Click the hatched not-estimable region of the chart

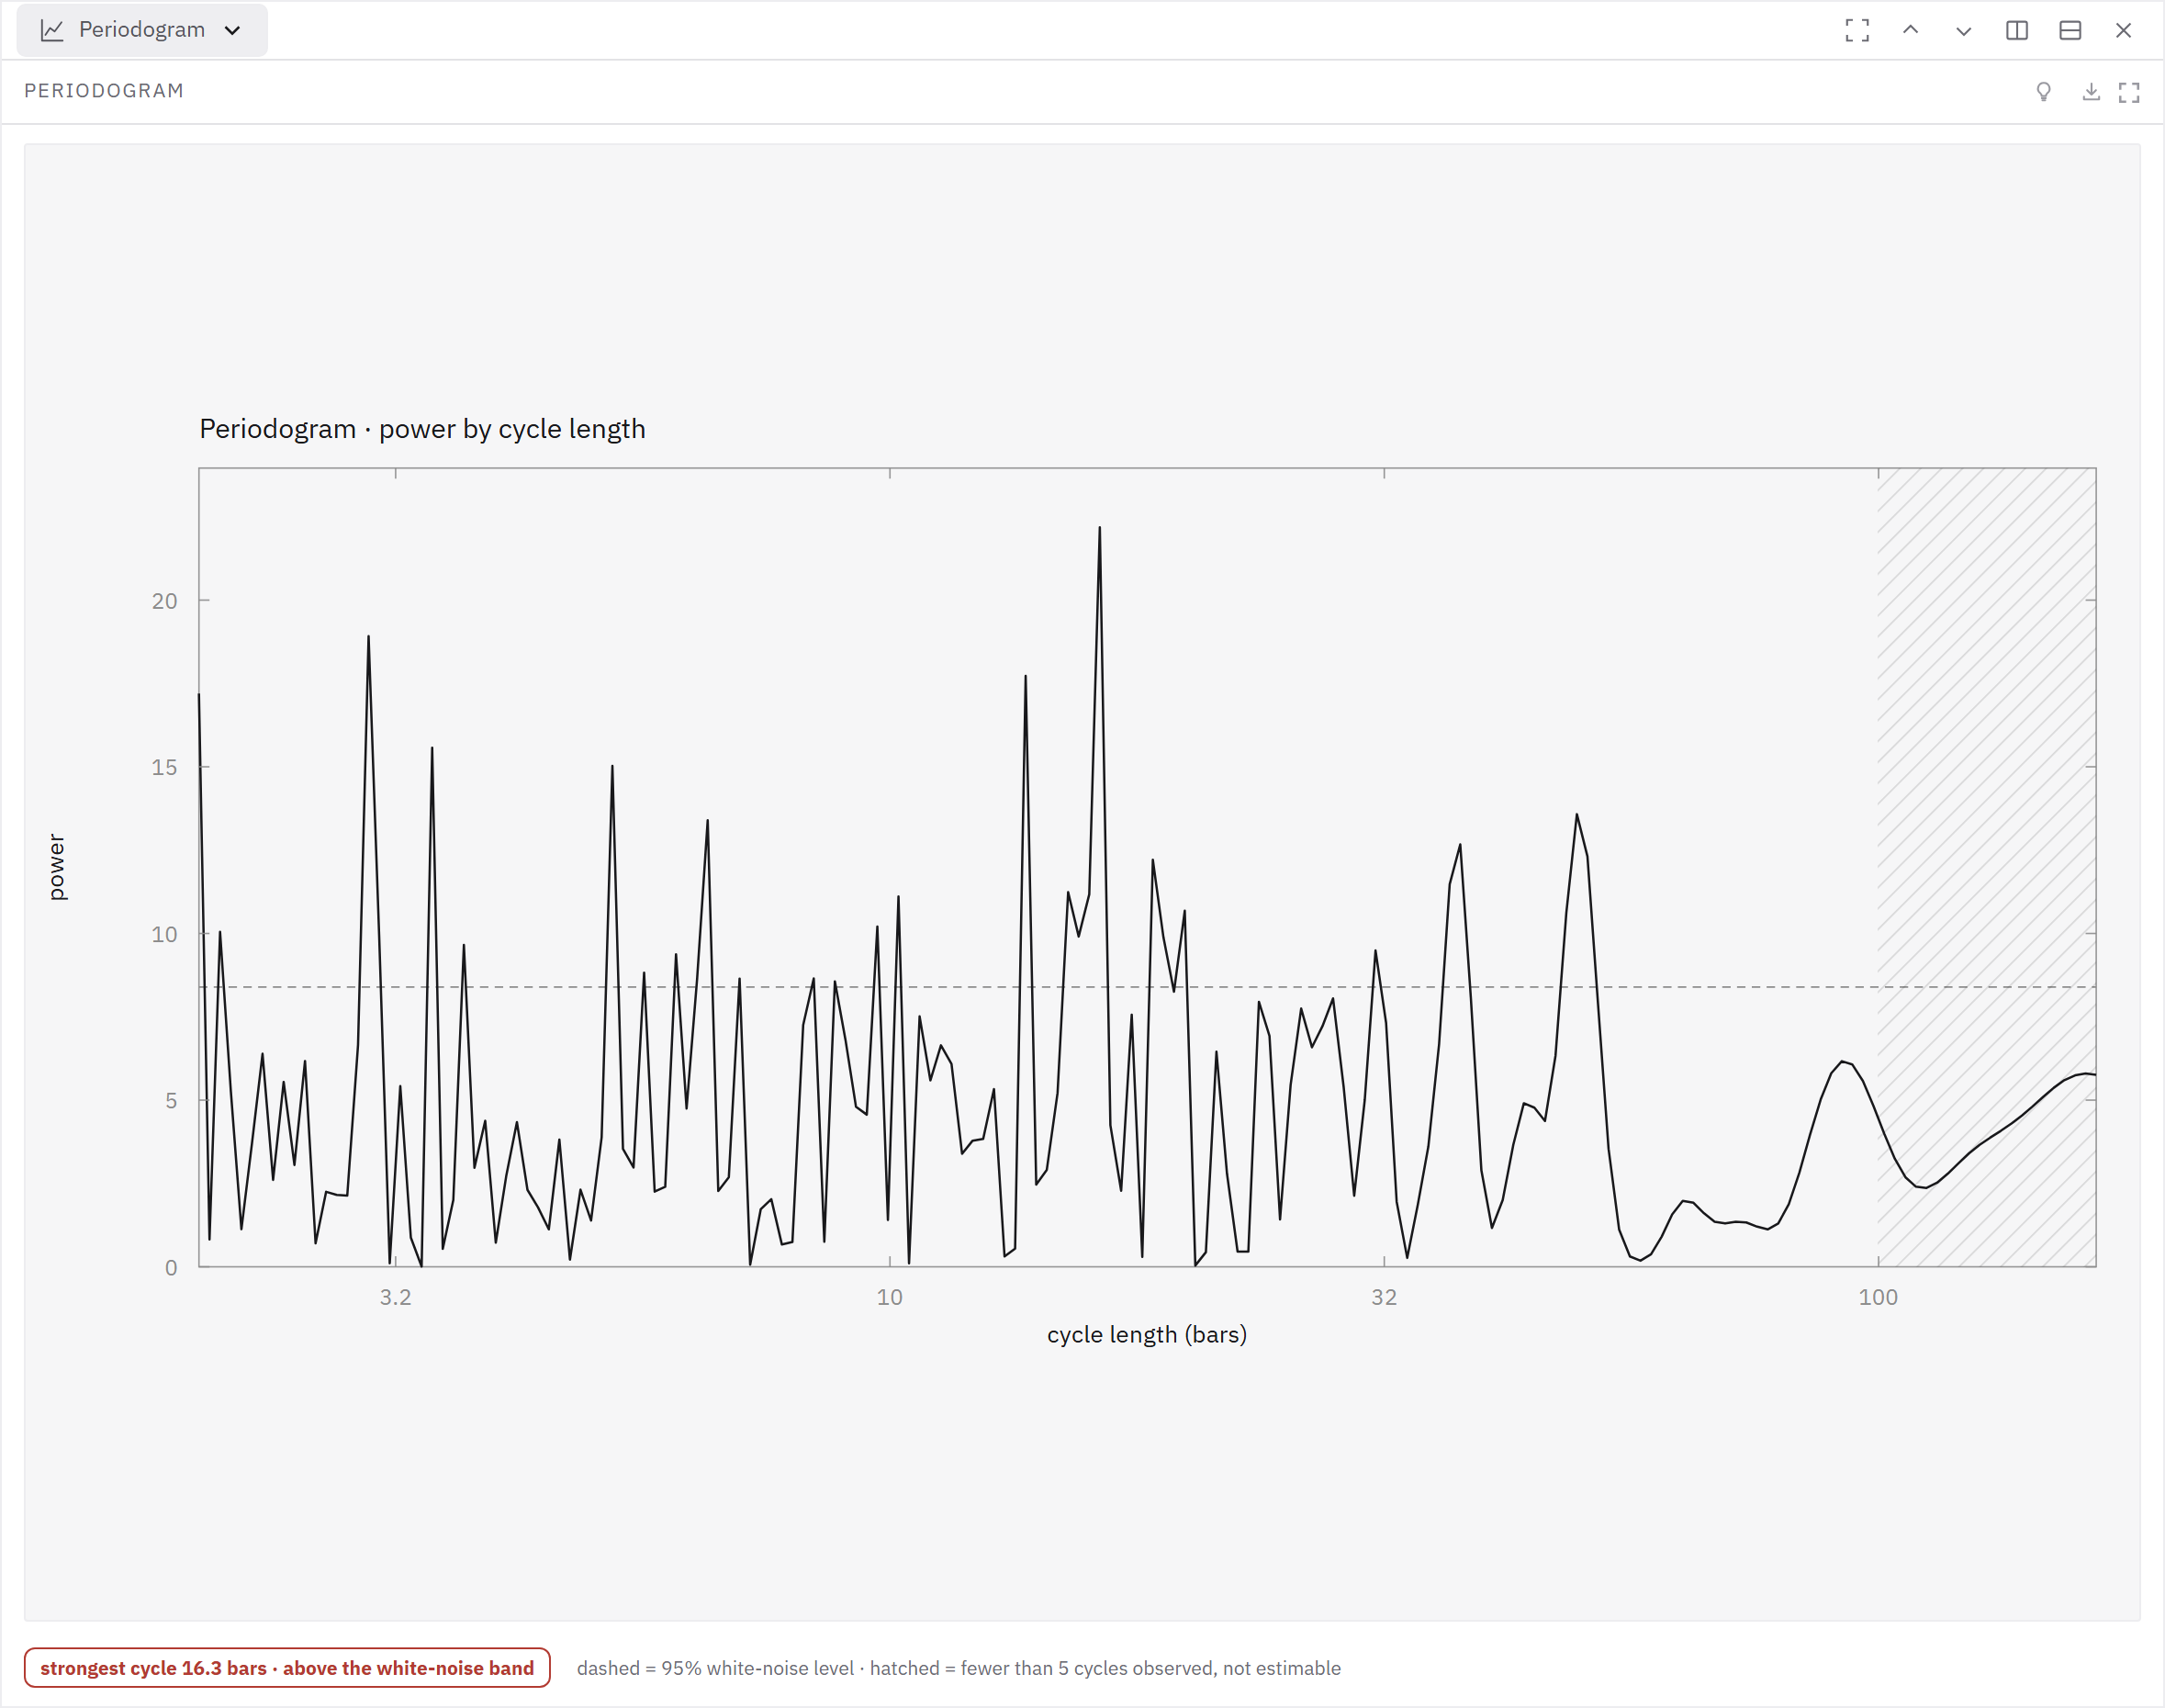click(1986, 867)
